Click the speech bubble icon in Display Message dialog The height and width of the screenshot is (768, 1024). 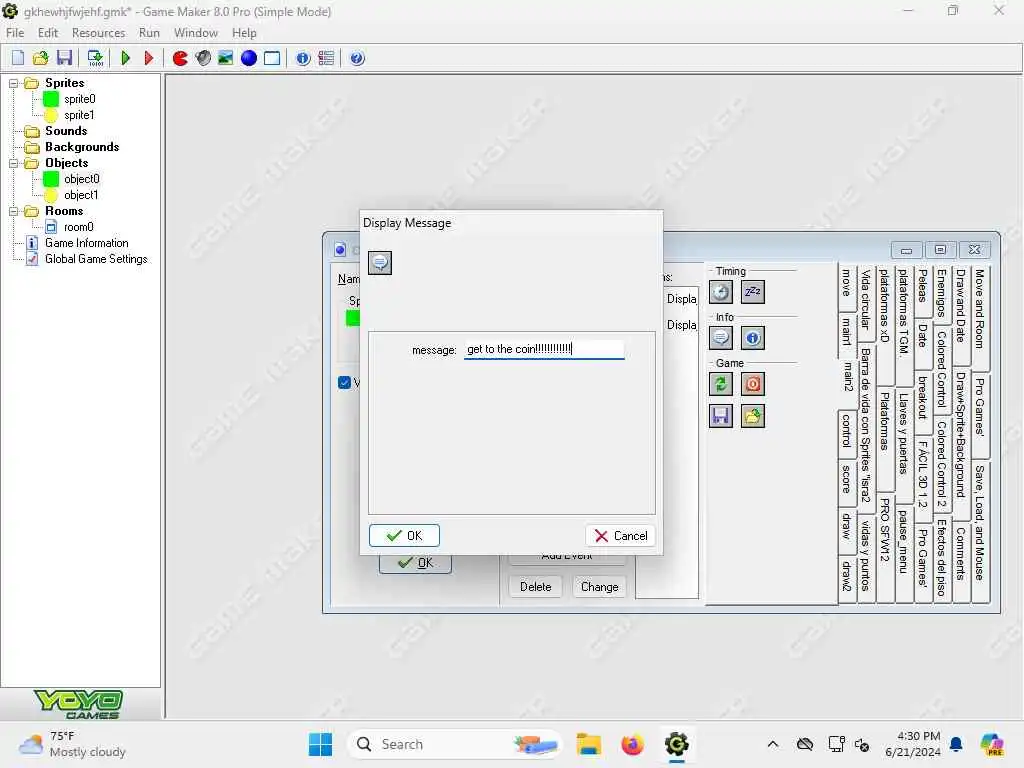pyautogui.click(x=380, y=263)
